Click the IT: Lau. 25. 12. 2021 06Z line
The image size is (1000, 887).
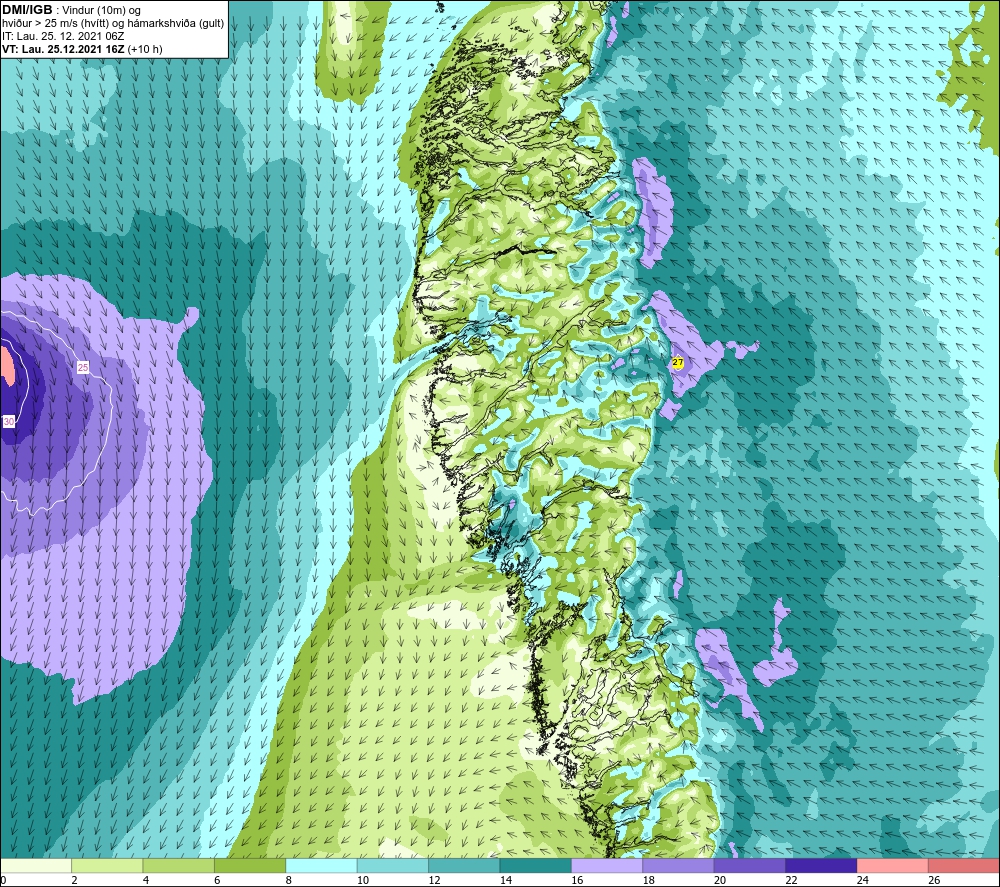point(63,36)
